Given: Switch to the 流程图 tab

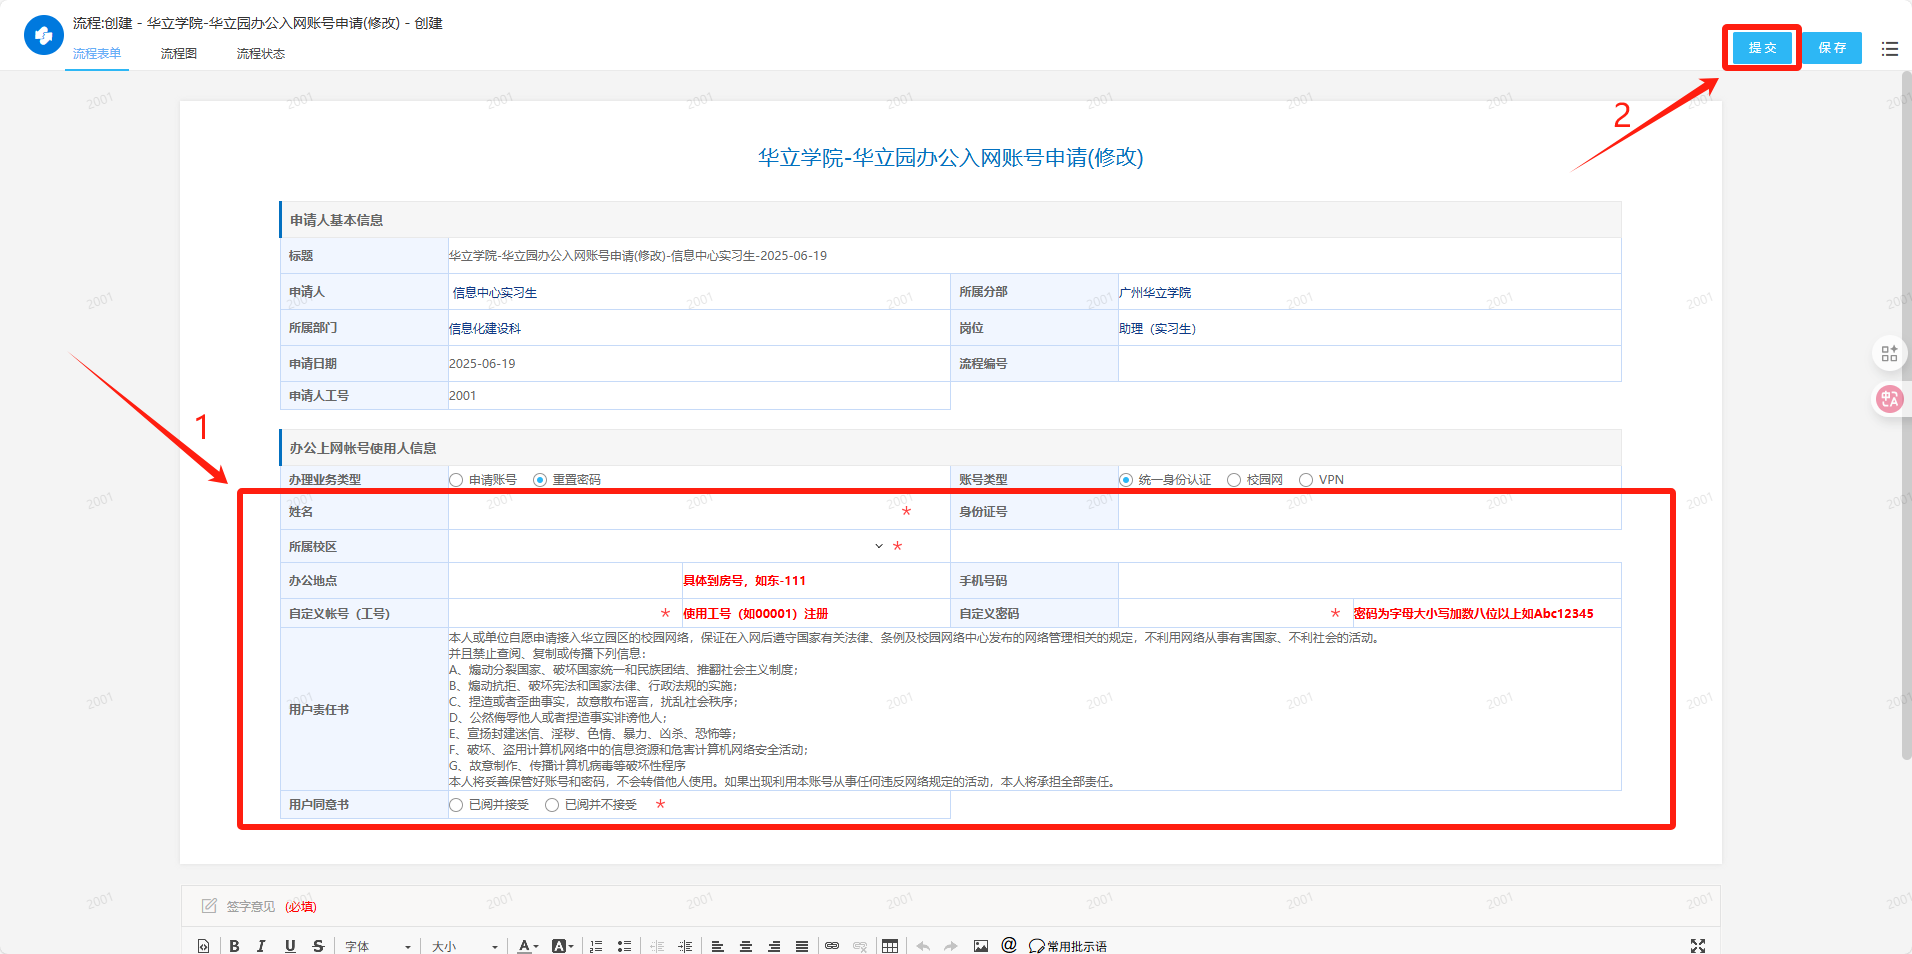Looking at the screenshot, I should coord(179,54).
